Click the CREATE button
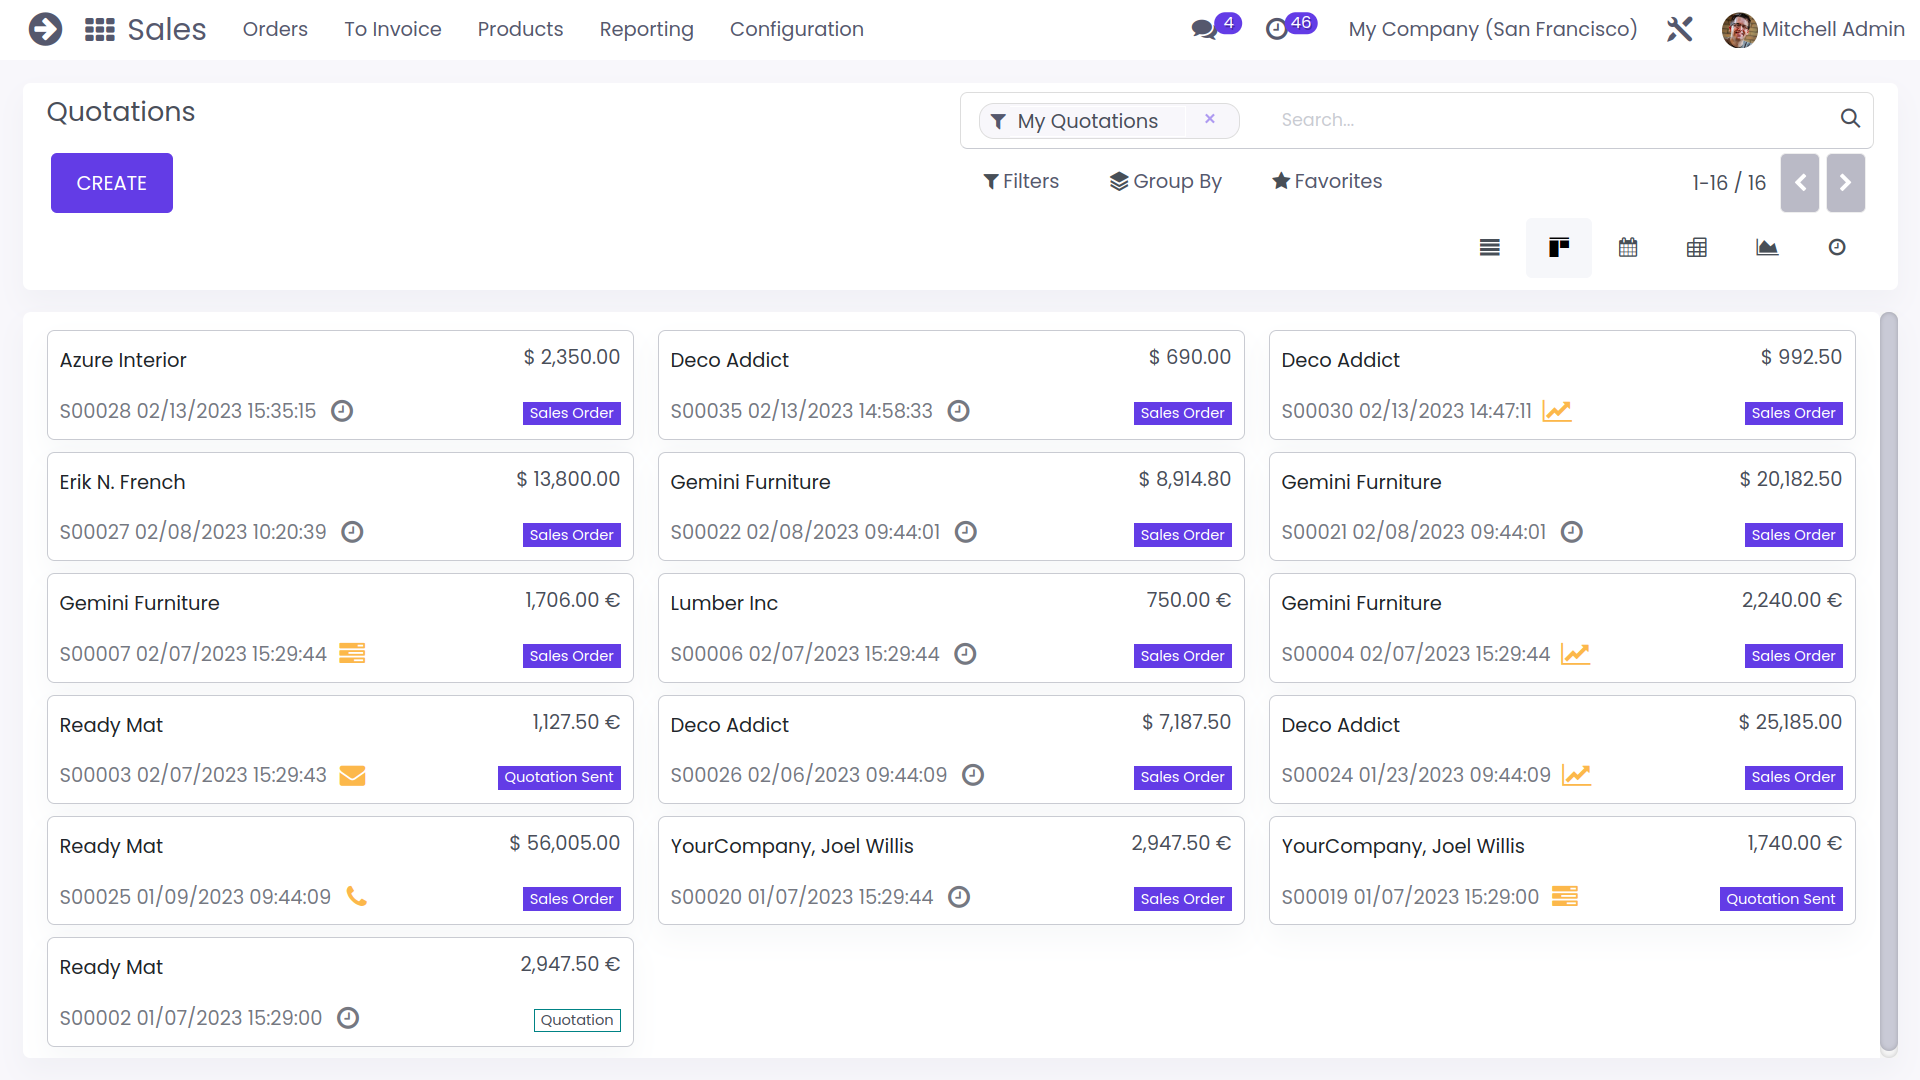 [x=112, y=183]
